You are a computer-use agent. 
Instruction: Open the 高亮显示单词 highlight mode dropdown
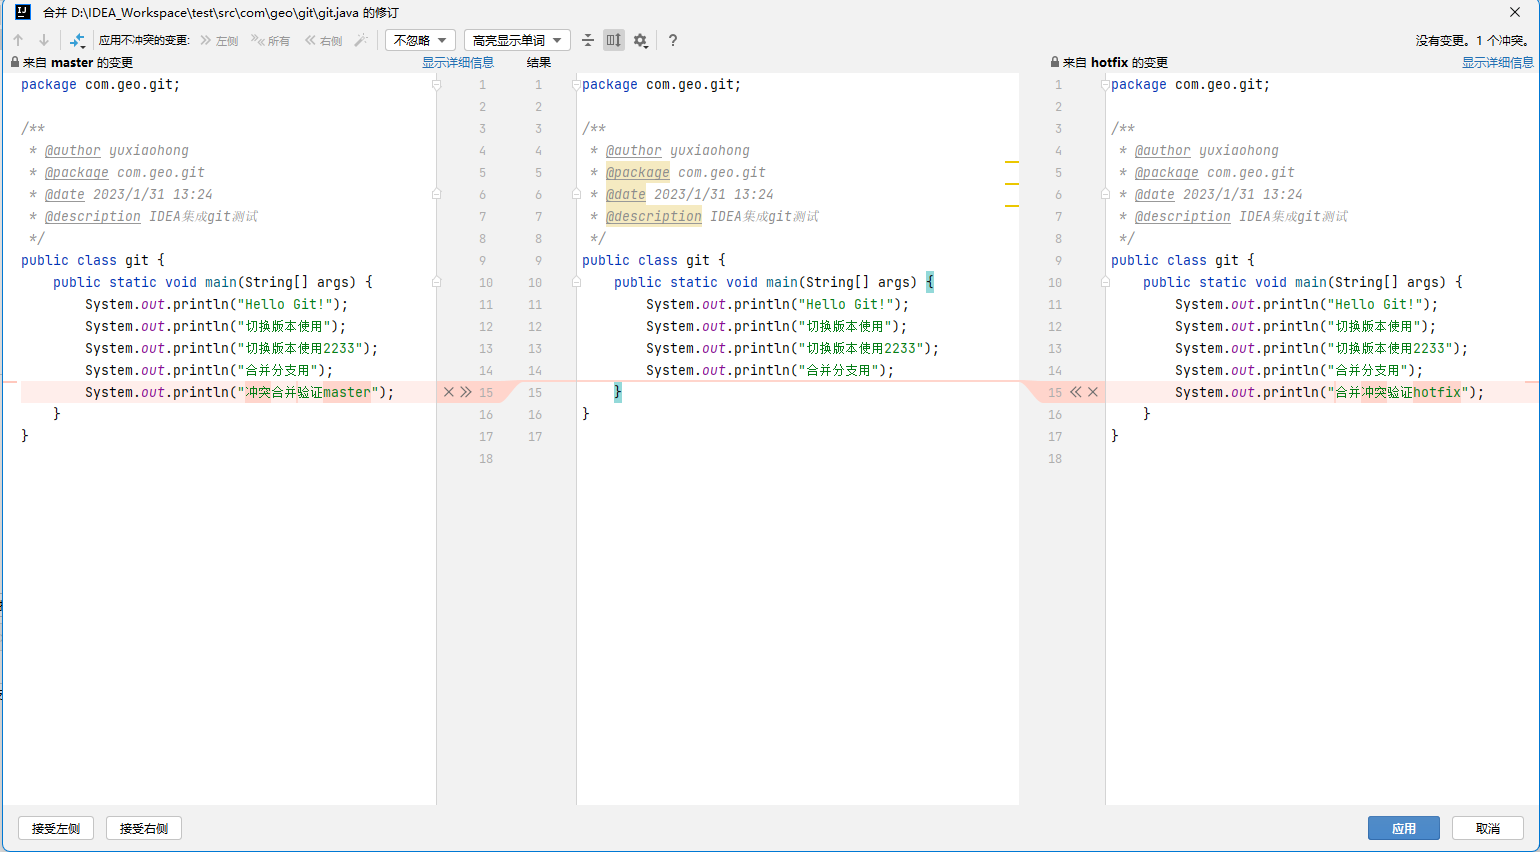pyautogui.click(x=517, y=40)
